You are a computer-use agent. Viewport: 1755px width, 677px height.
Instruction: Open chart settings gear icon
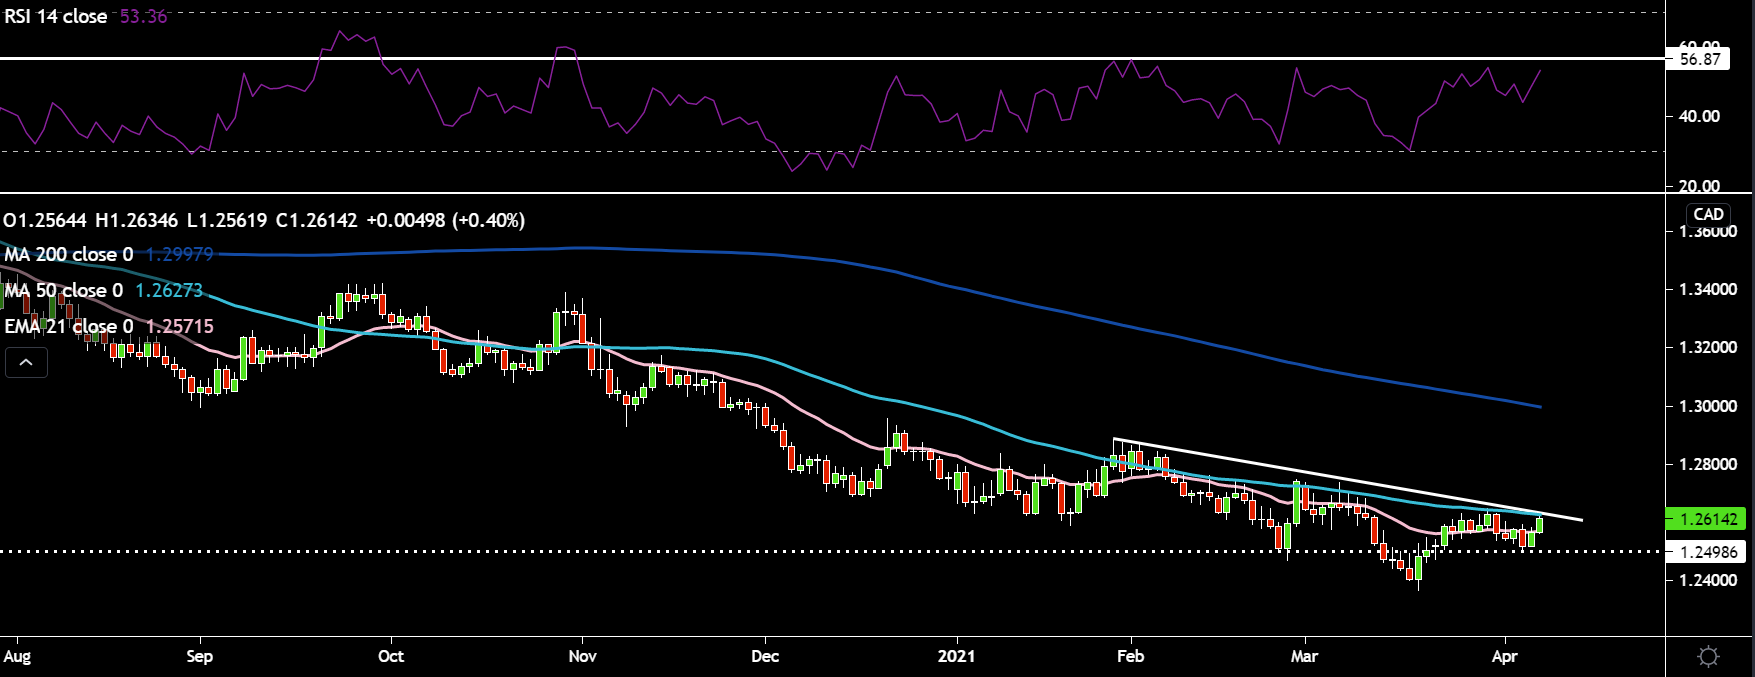pos(1708,657)
